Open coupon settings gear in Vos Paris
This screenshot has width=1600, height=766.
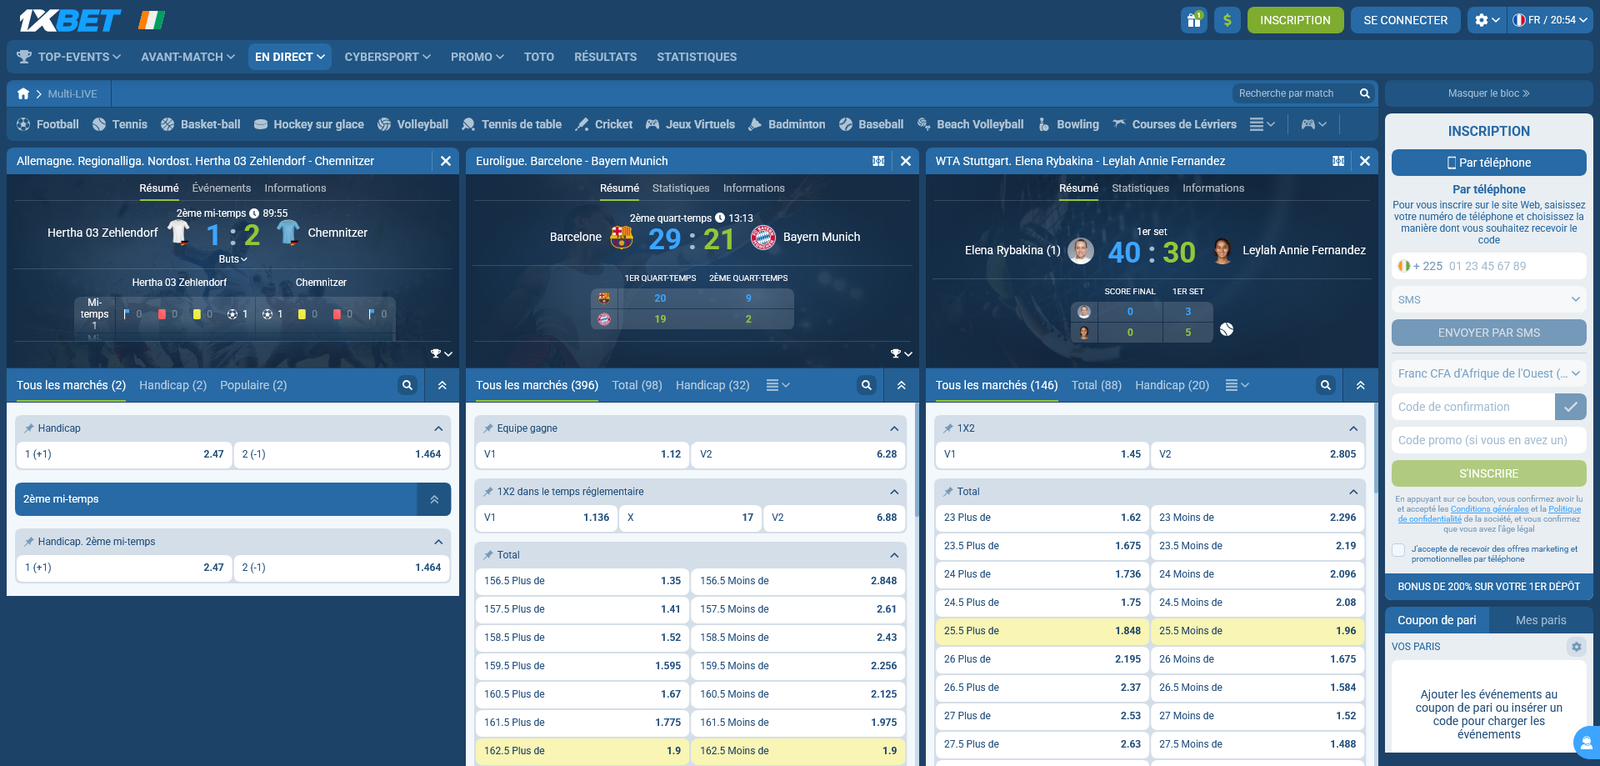[1576, 647]
